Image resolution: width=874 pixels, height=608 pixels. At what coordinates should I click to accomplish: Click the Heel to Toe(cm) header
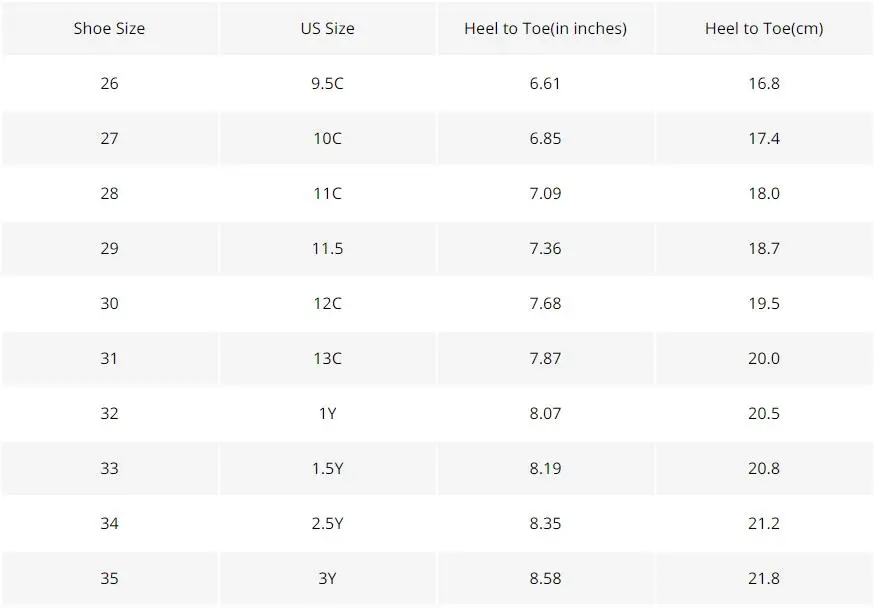click(x=764, y=28)
